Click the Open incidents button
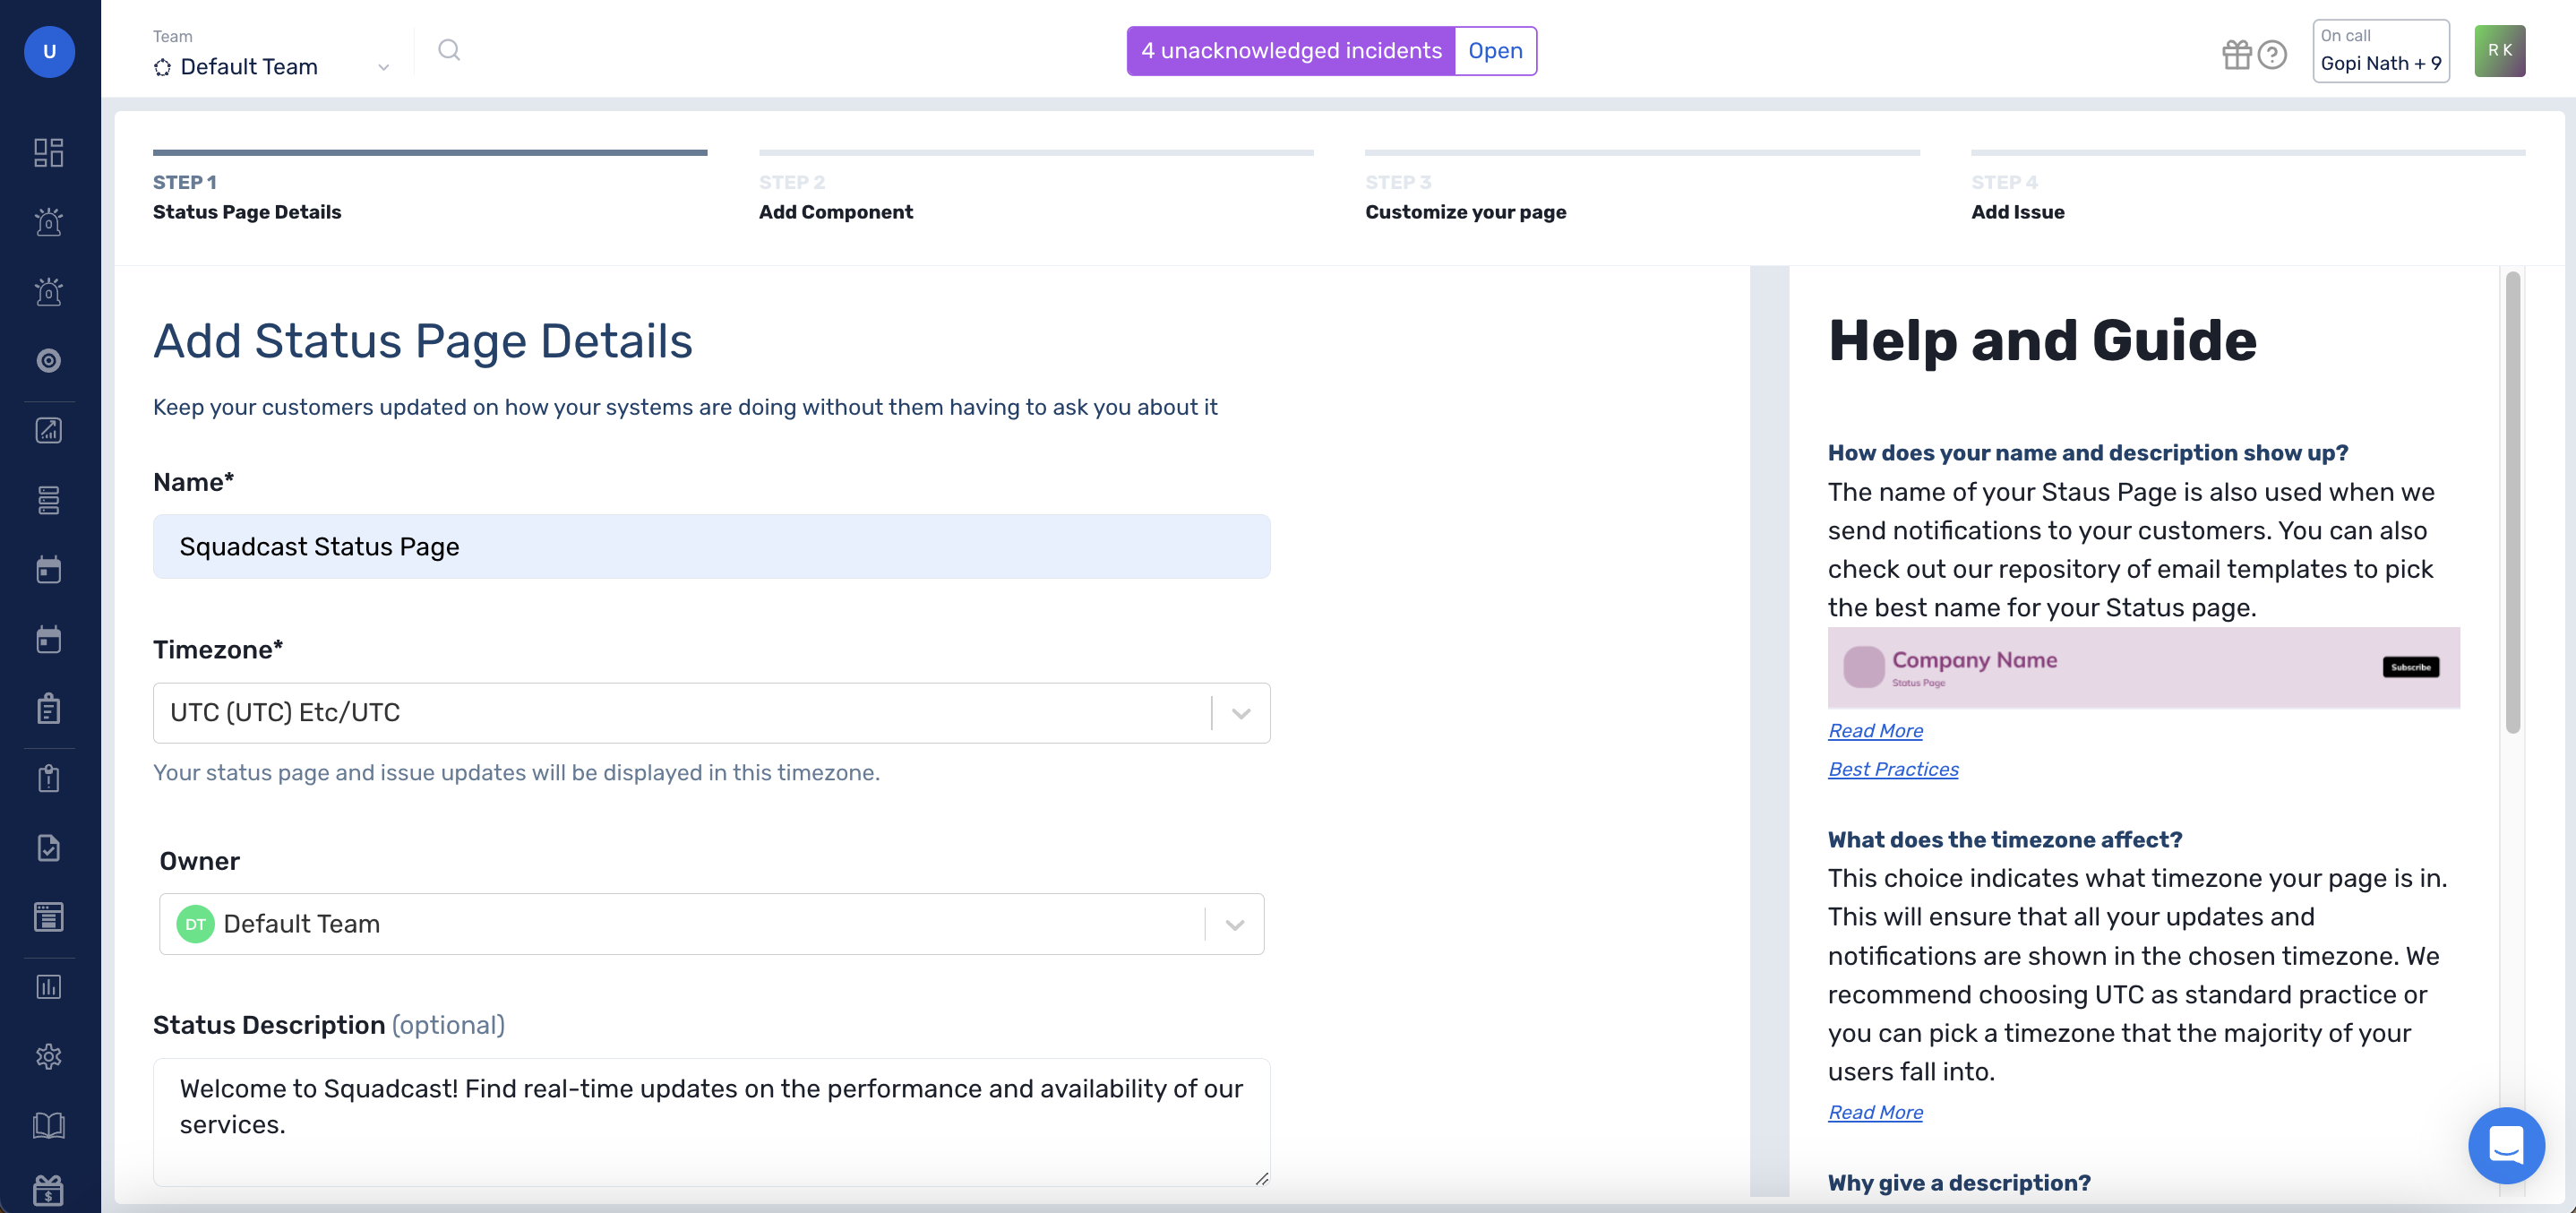The image size is (2576, 1213). [1495, 50]
